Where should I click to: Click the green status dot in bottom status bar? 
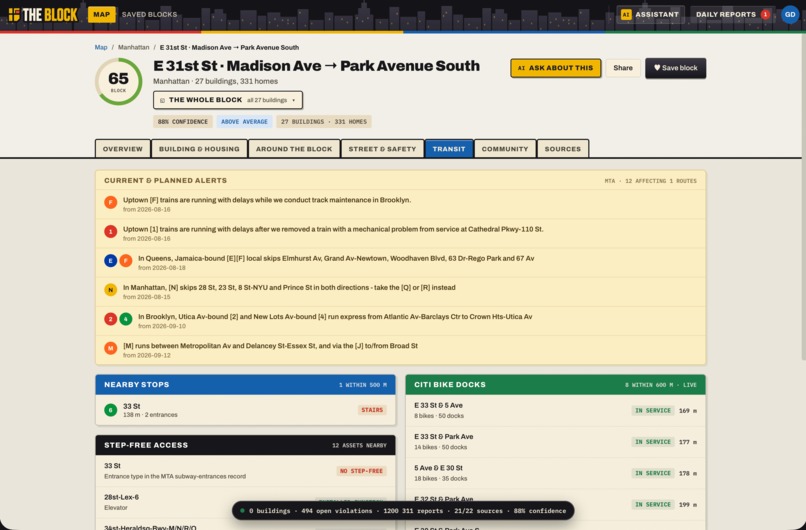pyautogui.click(x=242, y=510)
